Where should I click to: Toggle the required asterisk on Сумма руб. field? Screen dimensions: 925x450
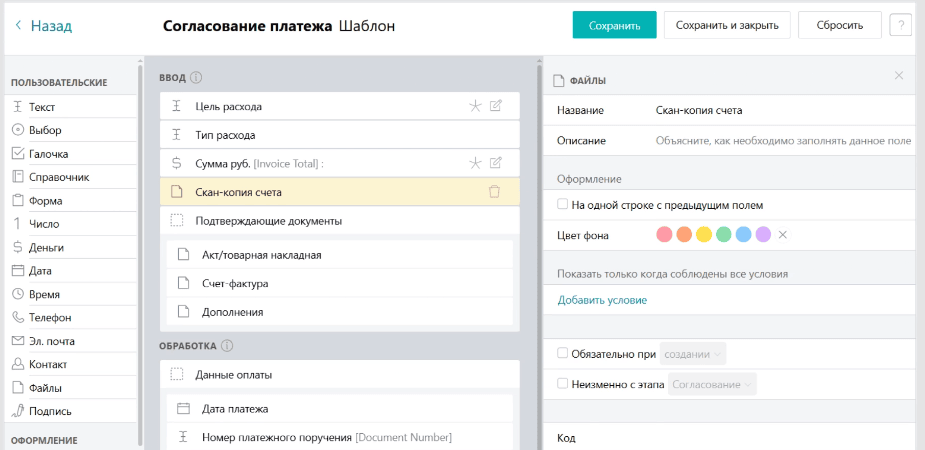pos(475,163)
